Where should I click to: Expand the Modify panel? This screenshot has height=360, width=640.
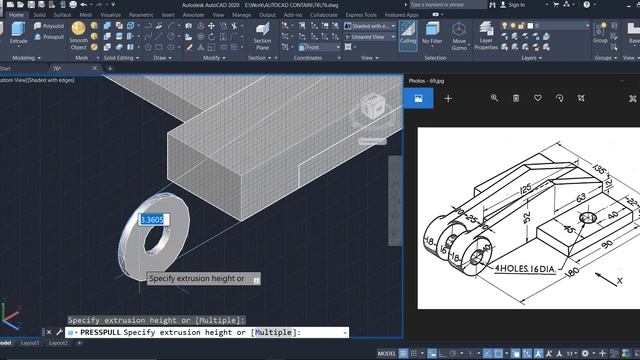[x=214, y=58]
